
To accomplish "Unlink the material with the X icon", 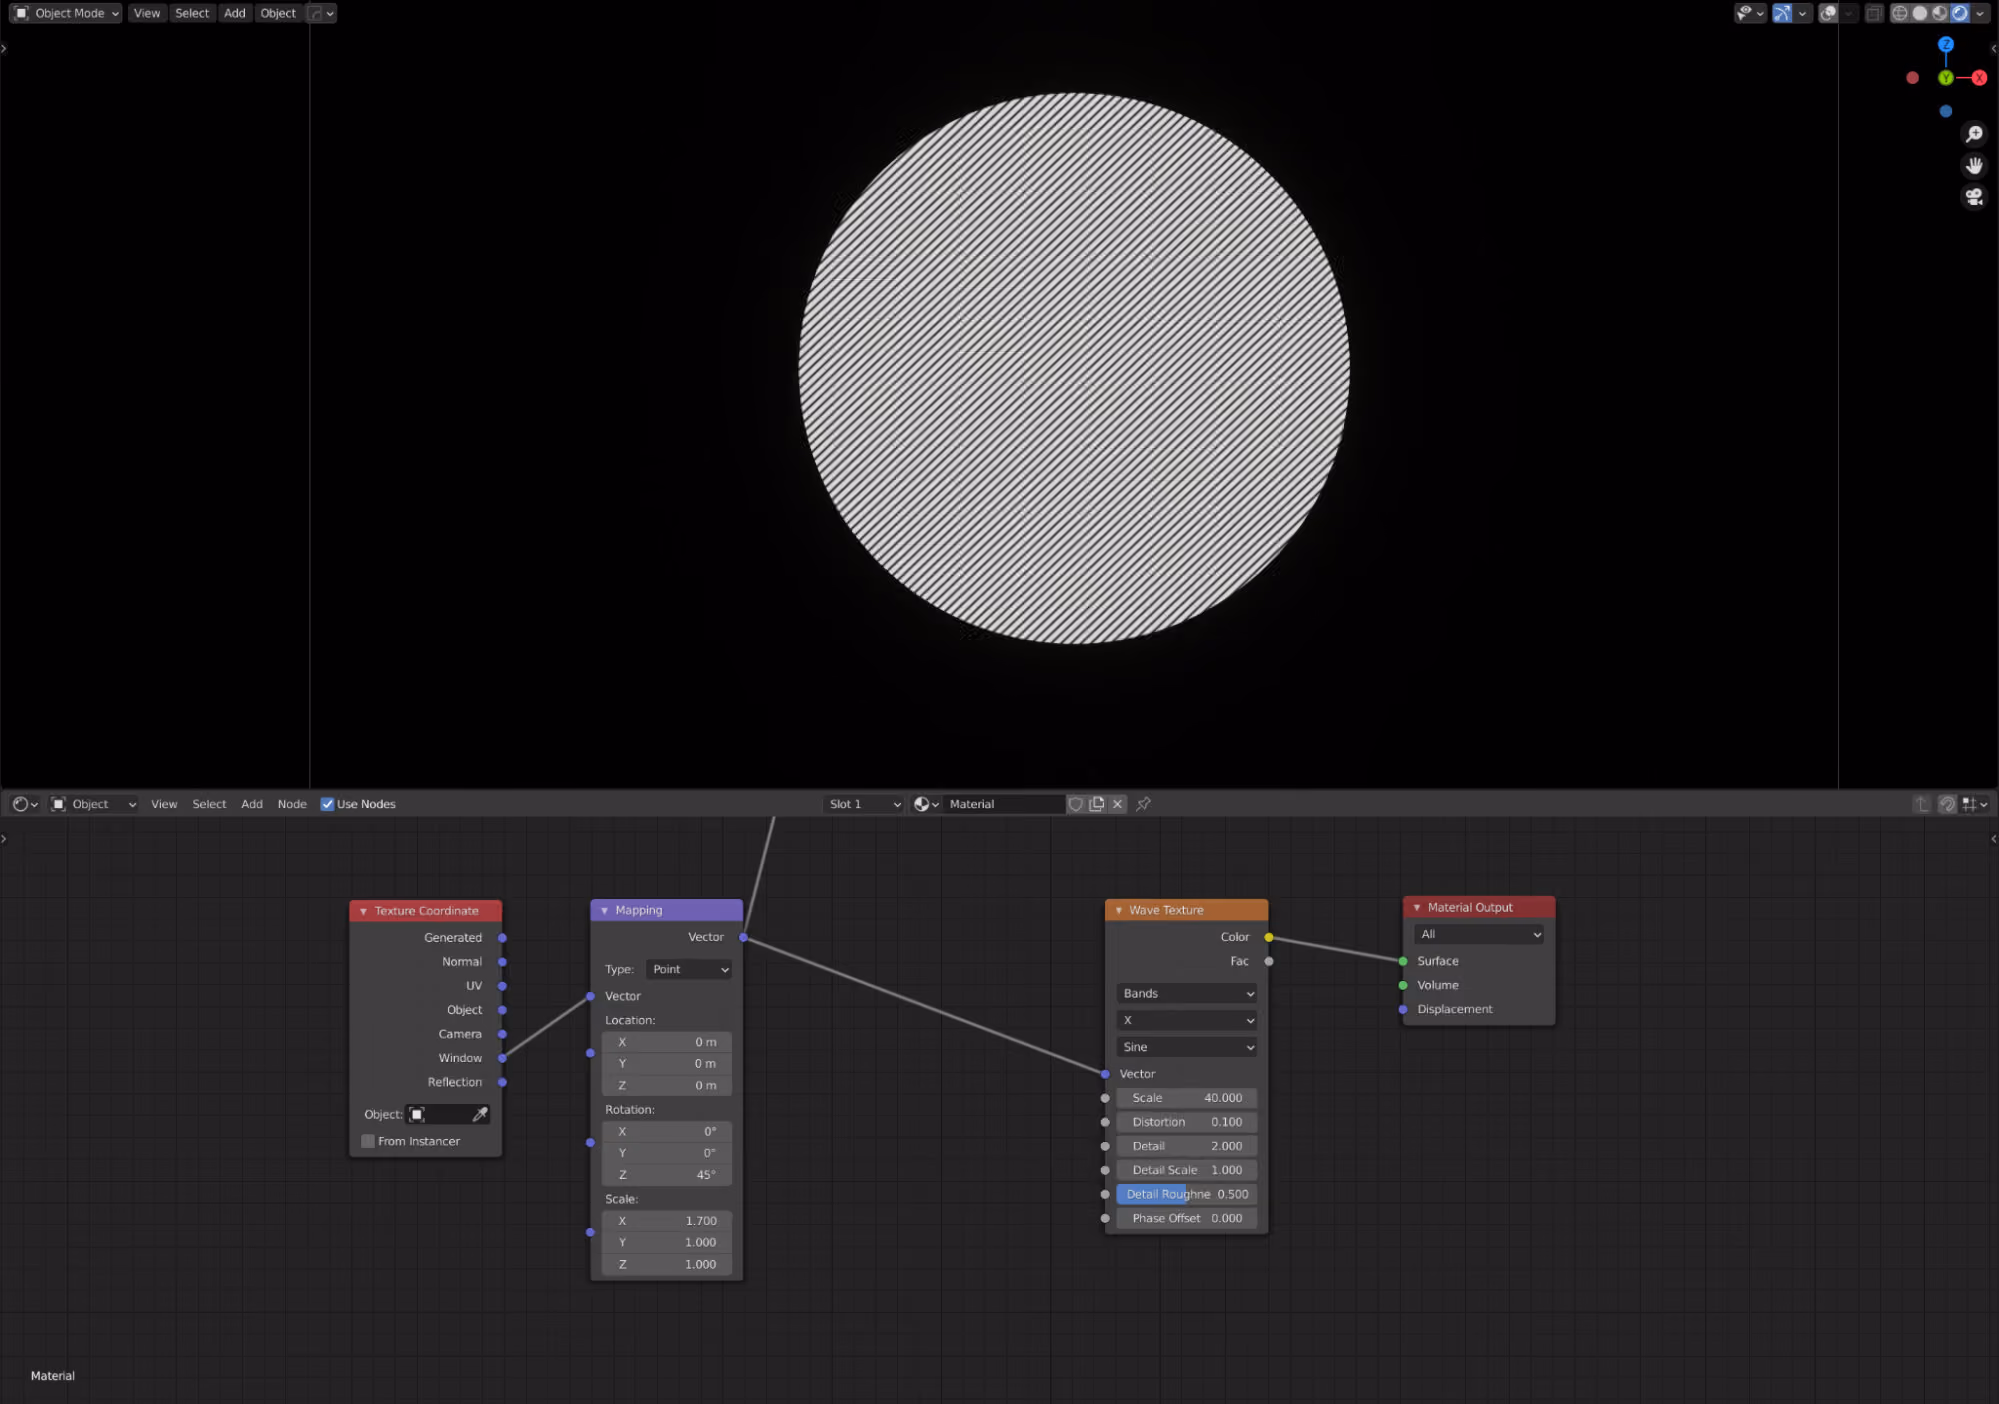I will click(1118, 804).
